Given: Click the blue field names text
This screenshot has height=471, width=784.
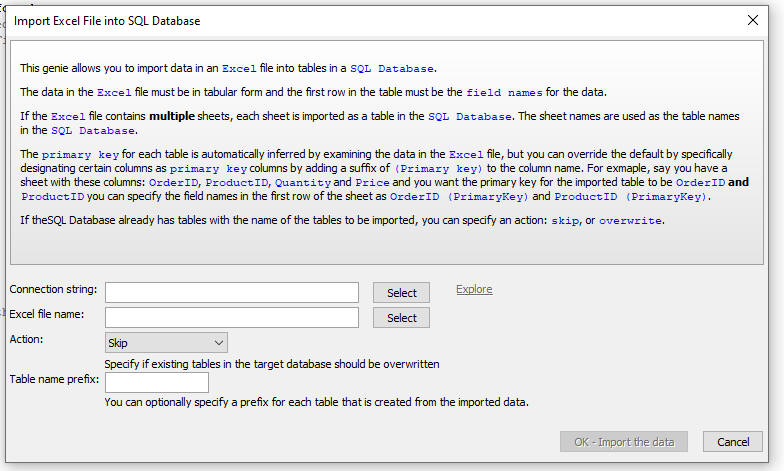Looking at the screenshot, I should click(504, 92).
